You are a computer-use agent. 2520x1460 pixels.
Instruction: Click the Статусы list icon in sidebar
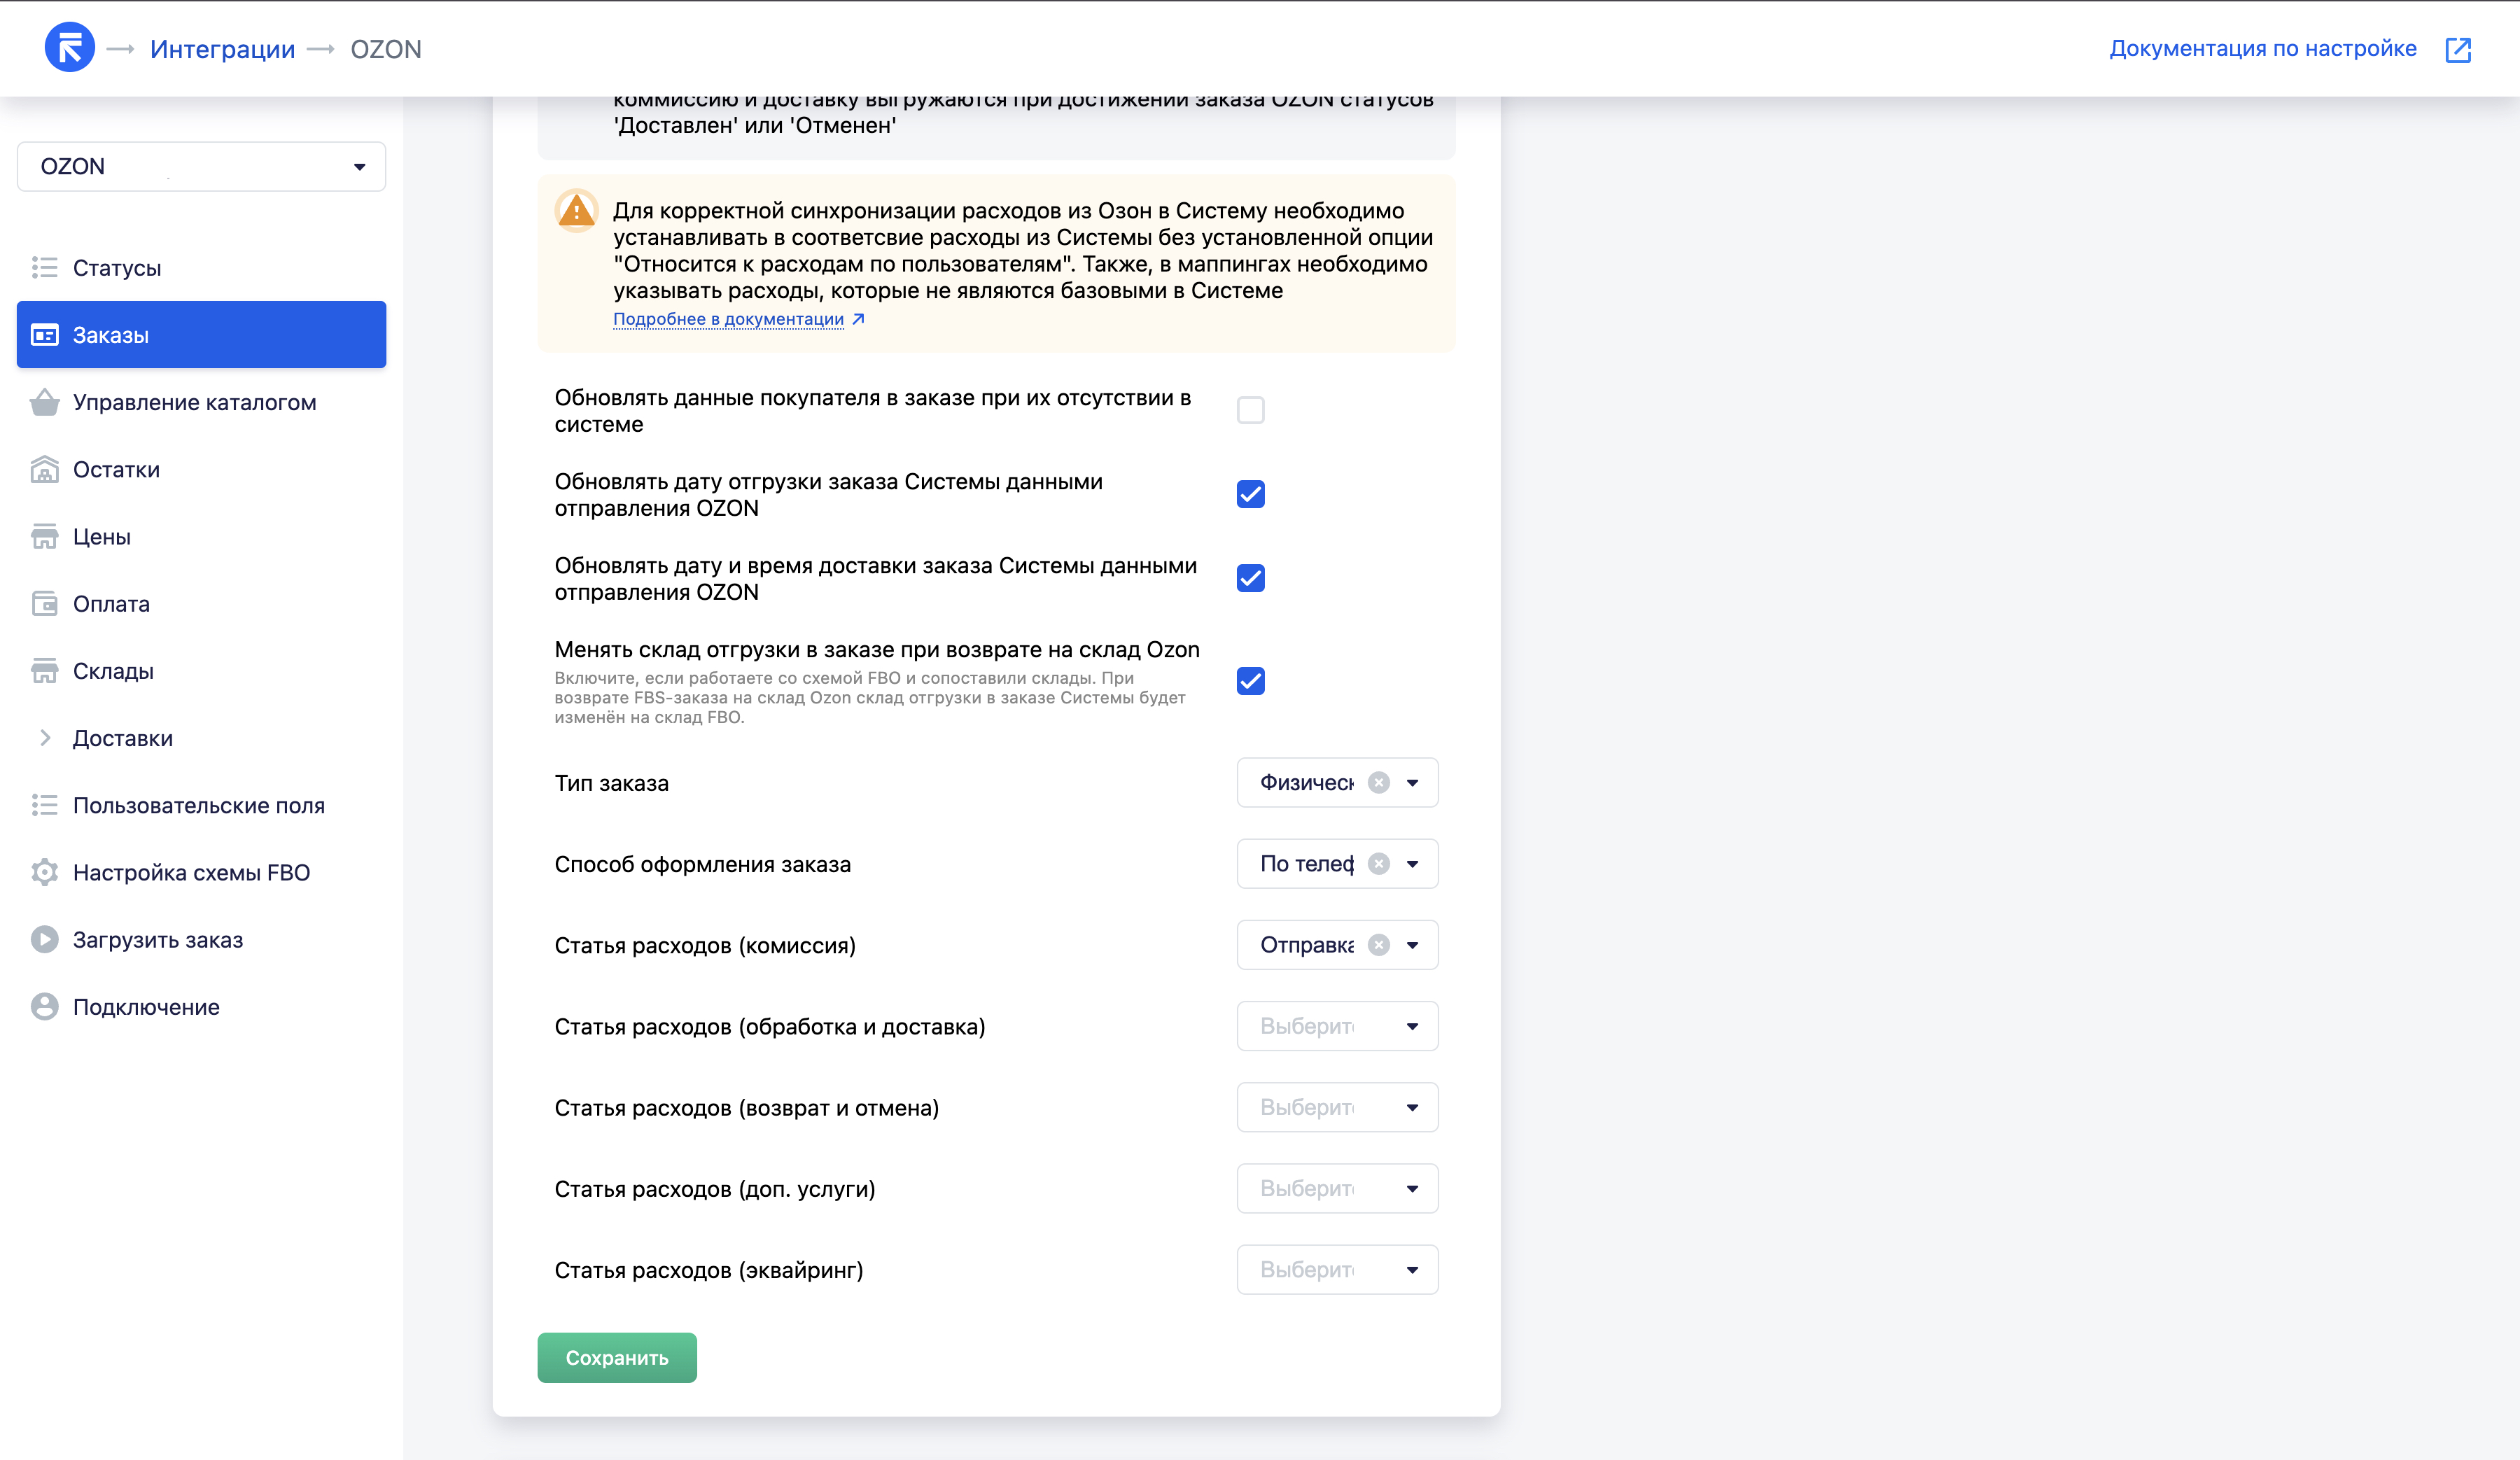pos(44,267)
